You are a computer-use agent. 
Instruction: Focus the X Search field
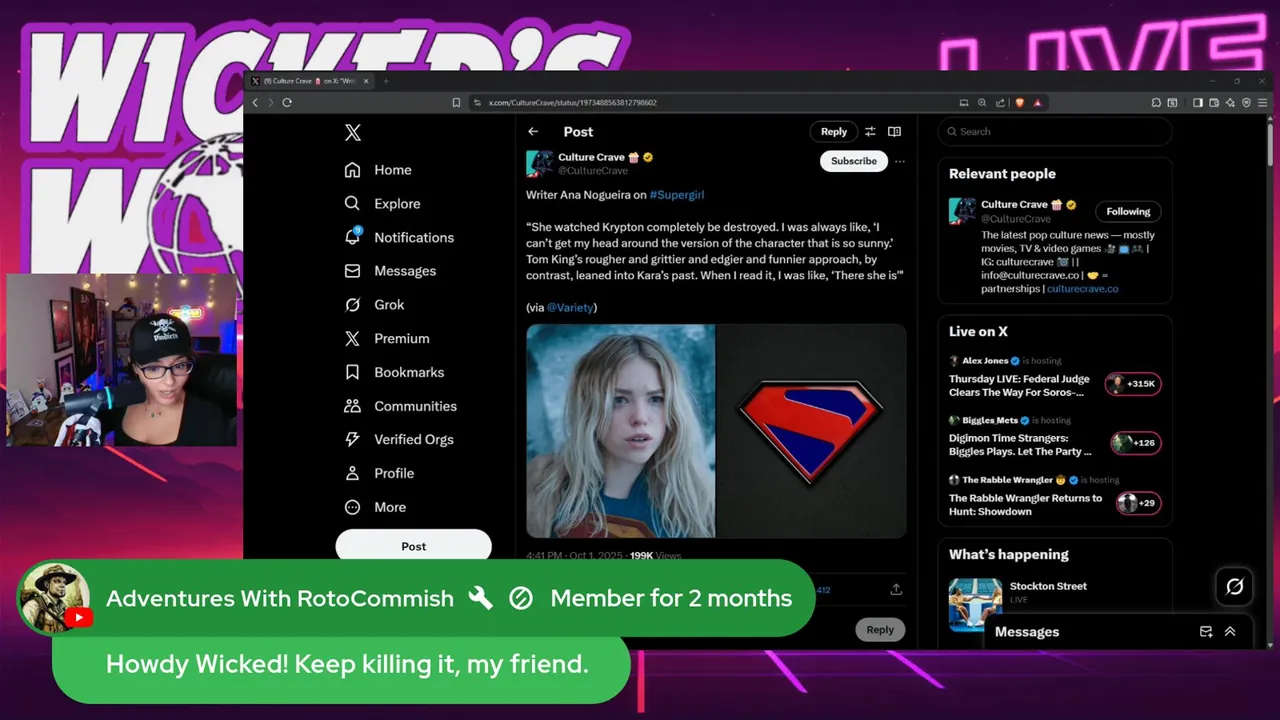pyautogui.click(x=1055, y=131)
